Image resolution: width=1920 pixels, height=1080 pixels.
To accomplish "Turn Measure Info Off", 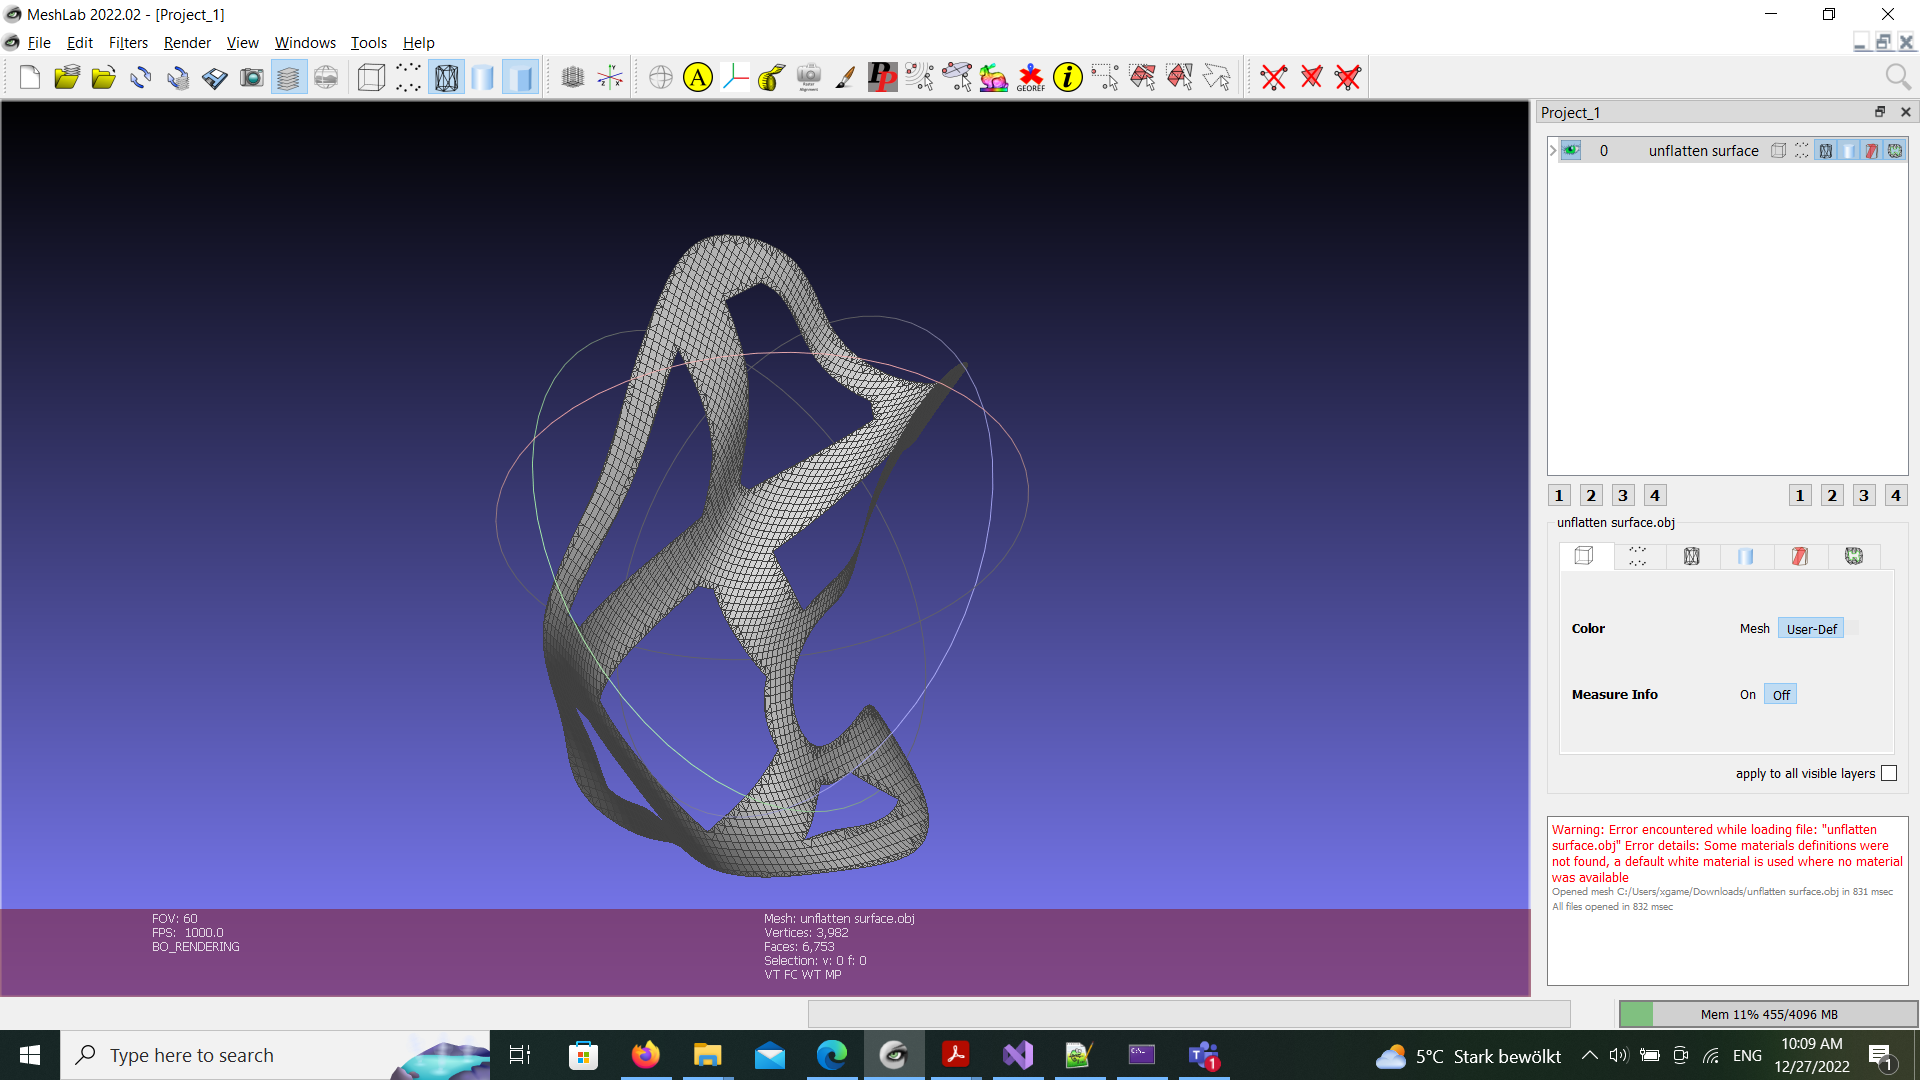I will tap(1781, 695).
